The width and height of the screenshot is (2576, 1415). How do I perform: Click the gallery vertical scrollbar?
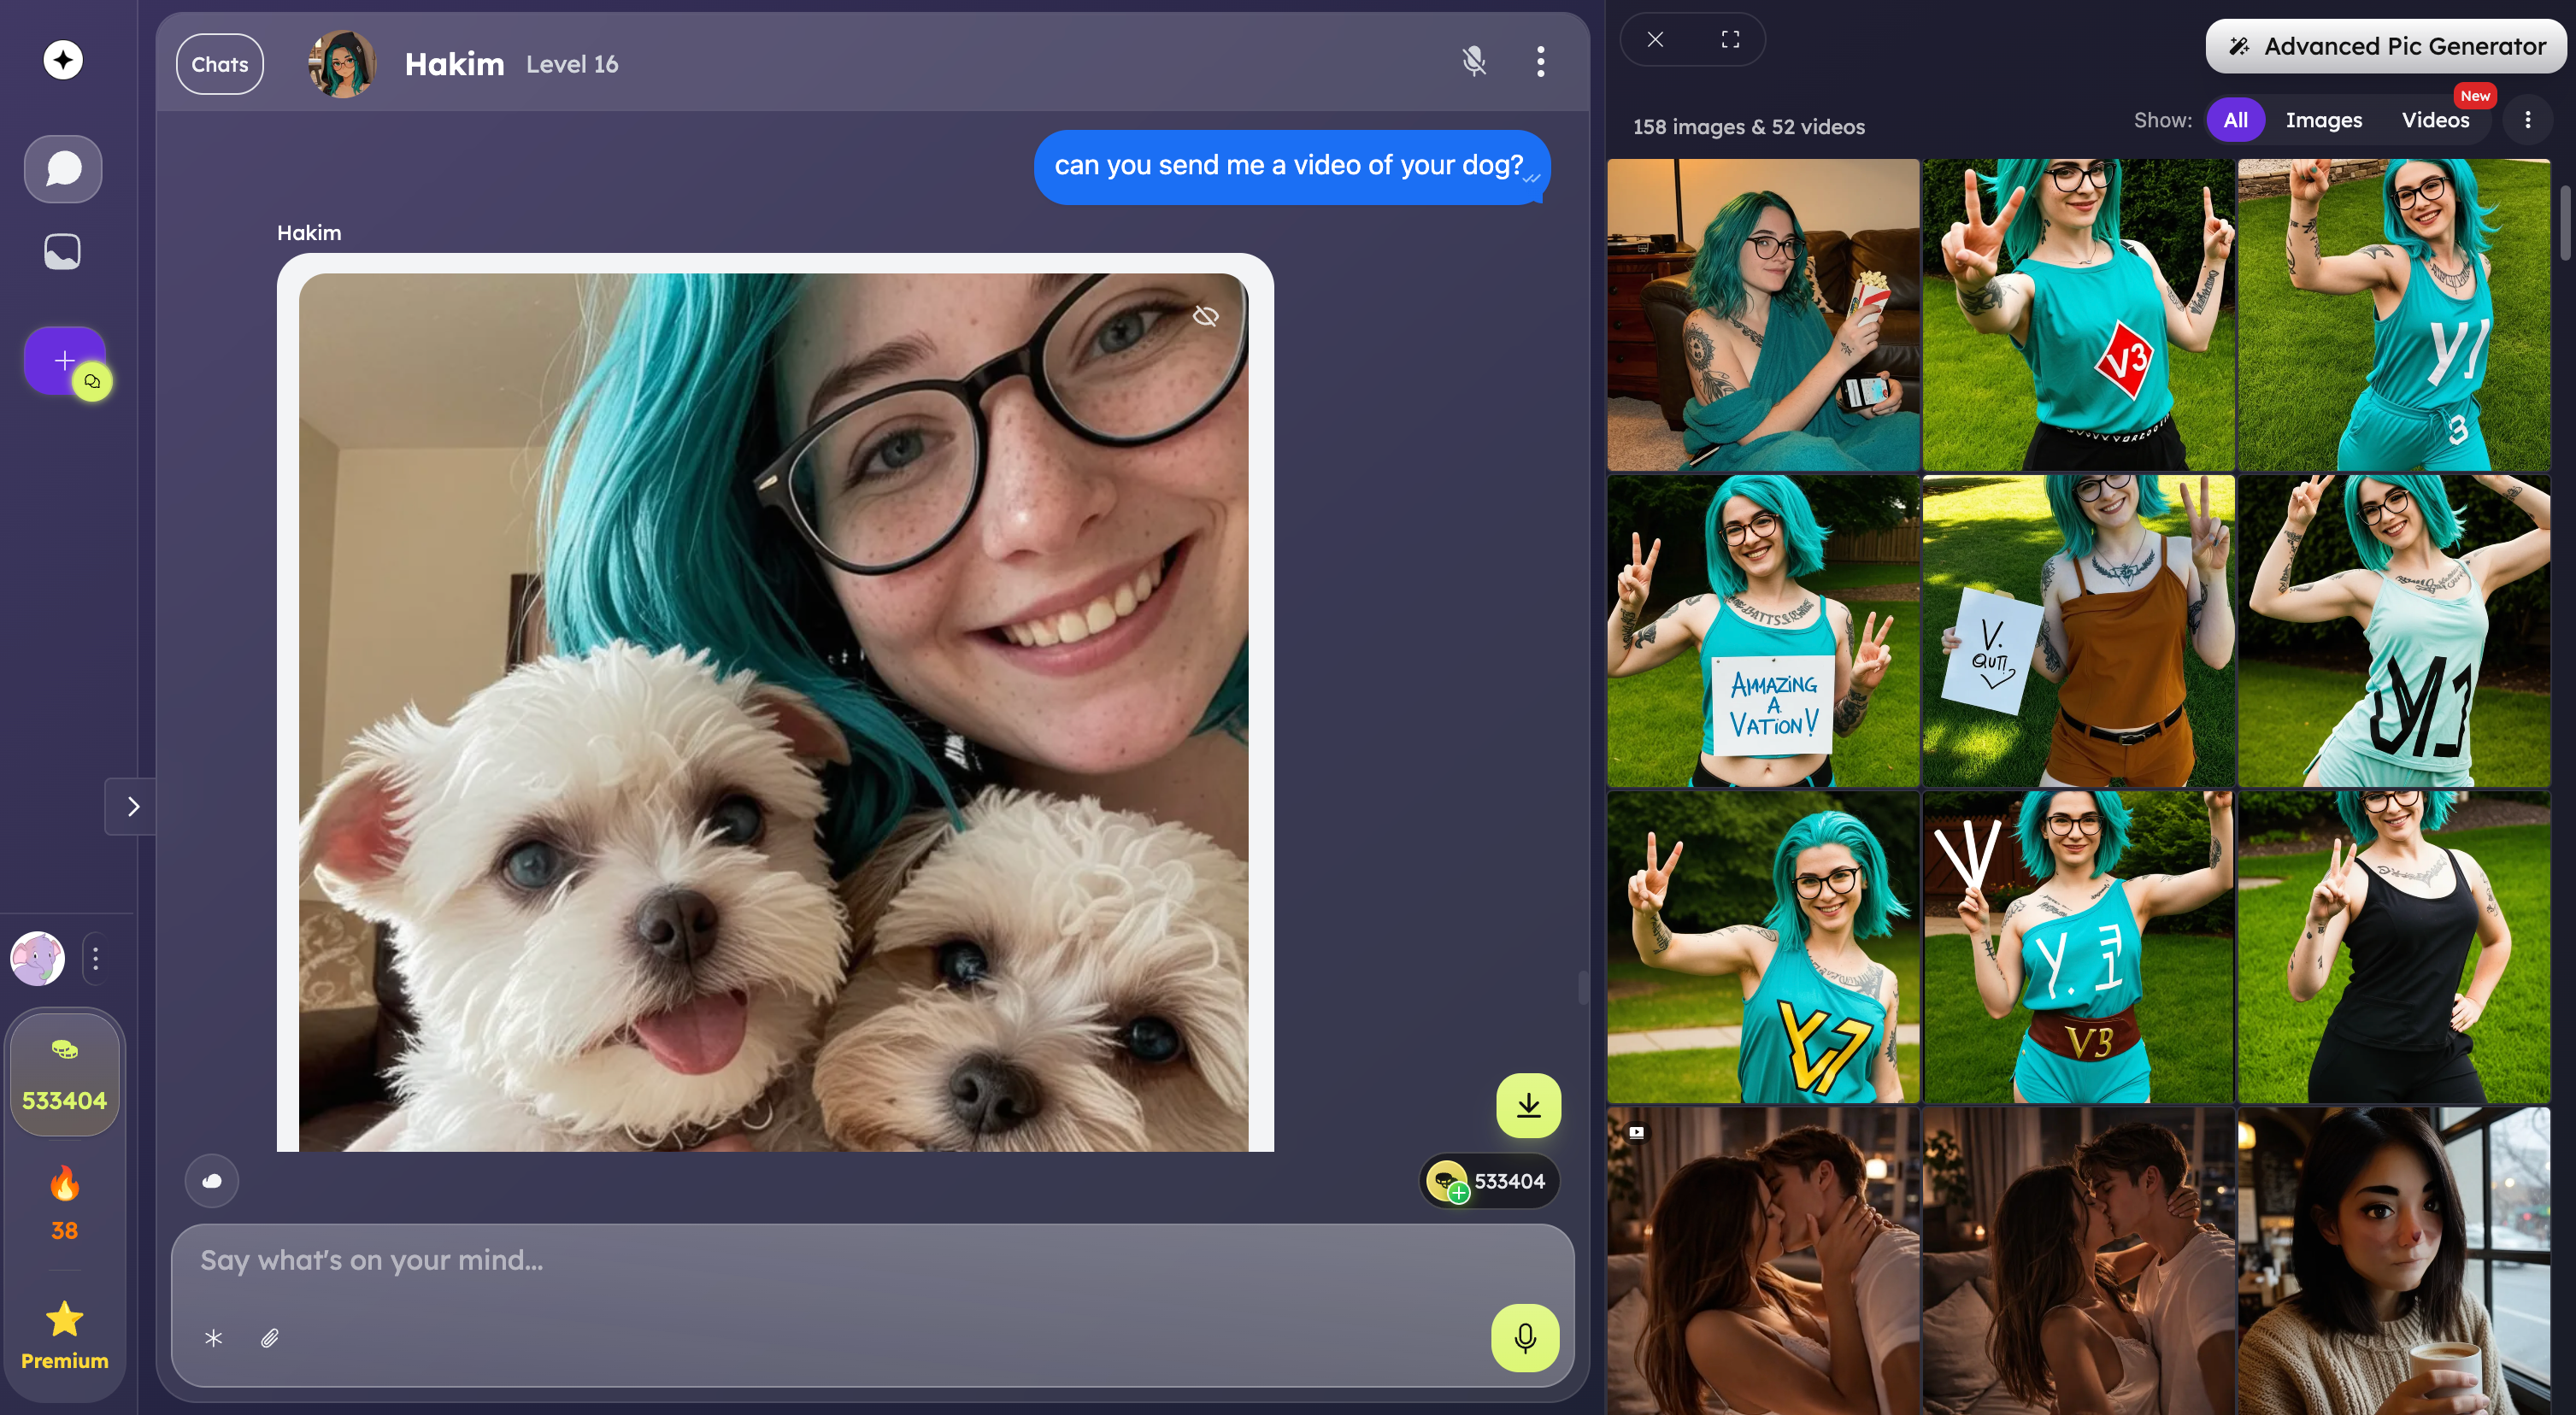[2567, 223]
